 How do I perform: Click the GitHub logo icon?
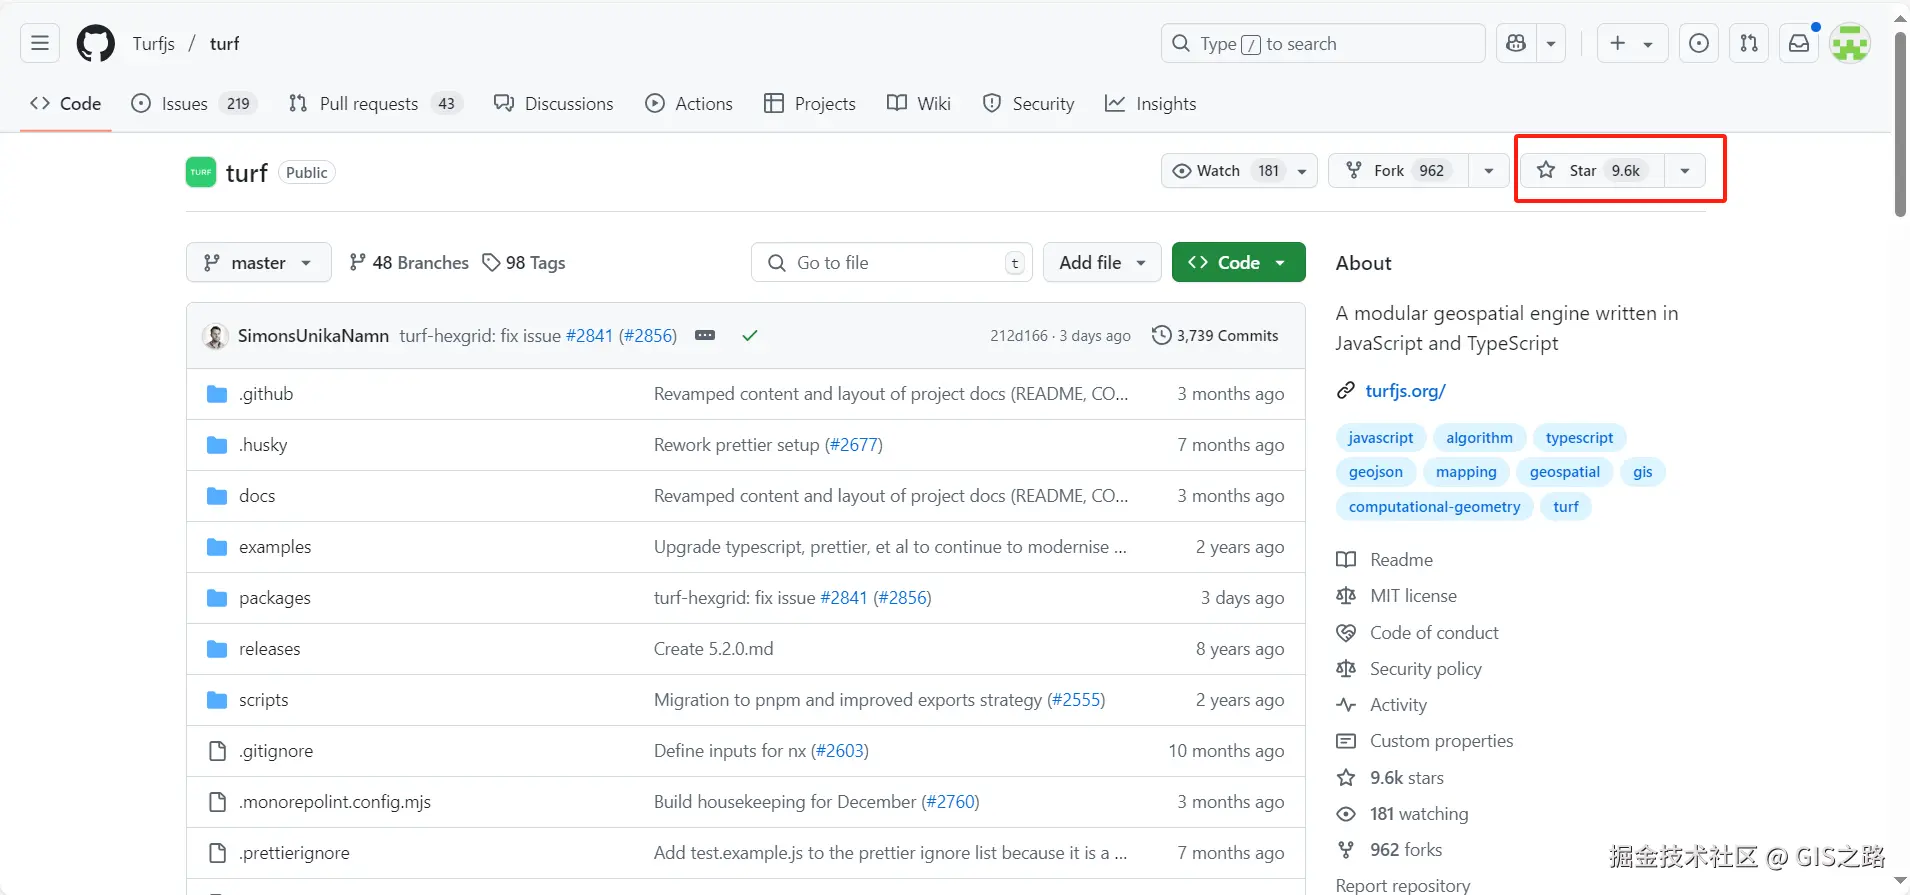click(96, 43)
